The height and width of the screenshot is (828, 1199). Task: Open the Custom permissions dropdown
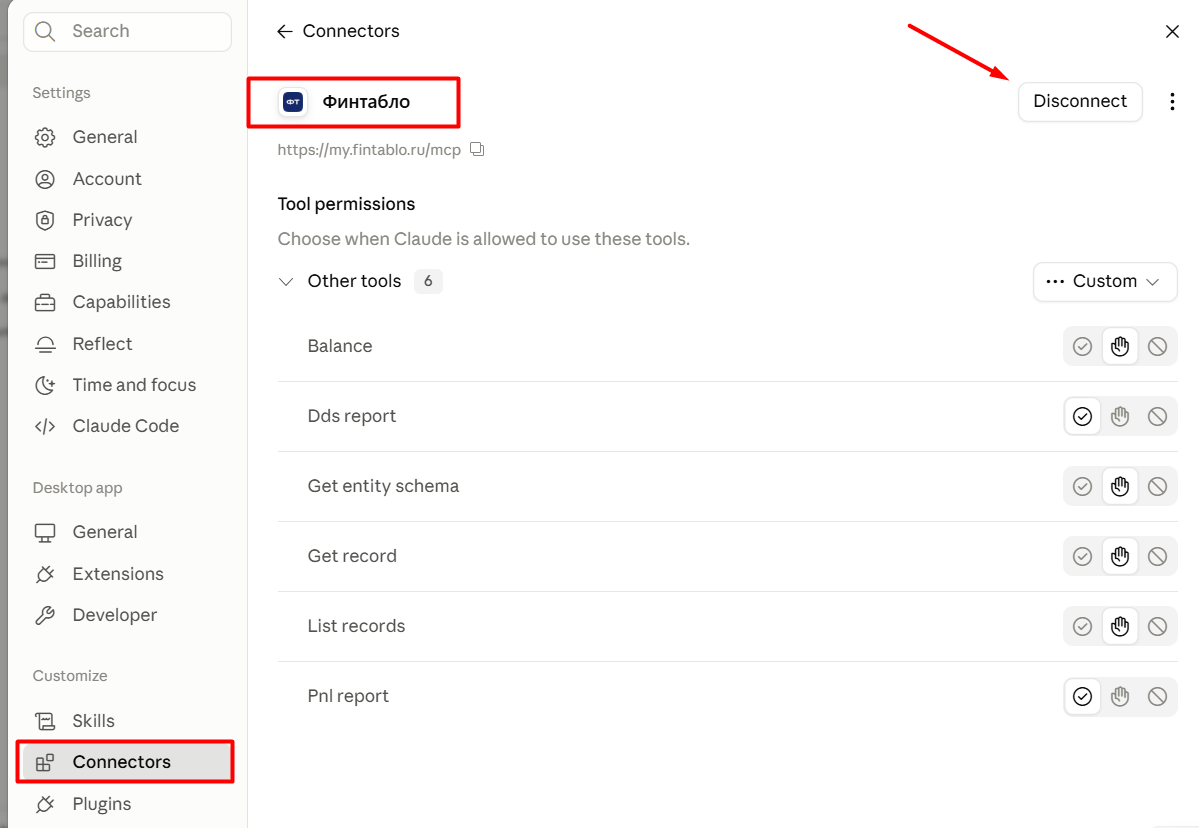tap(1104, 281)
